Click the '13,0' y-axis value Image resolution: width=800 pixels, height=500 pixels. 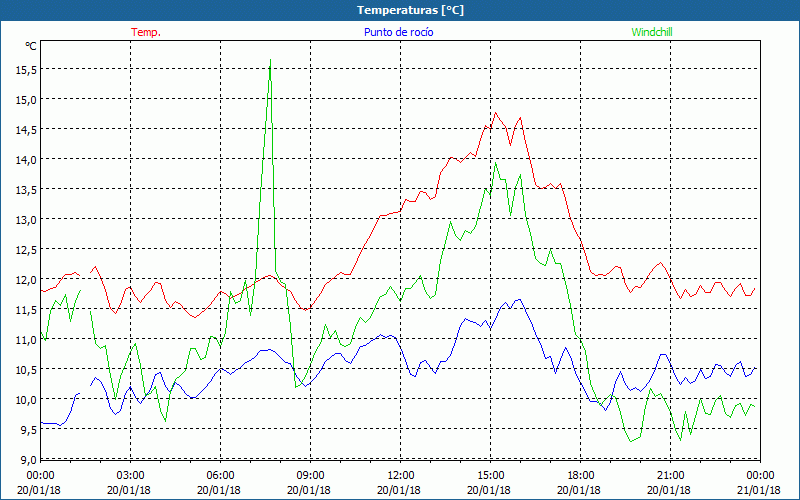(x=26, y=220)
